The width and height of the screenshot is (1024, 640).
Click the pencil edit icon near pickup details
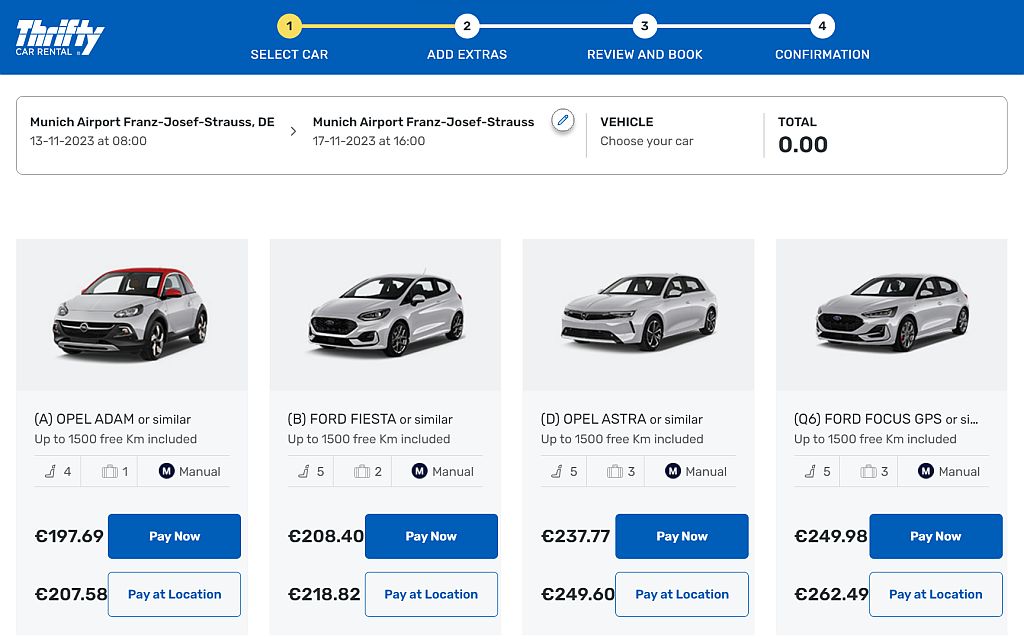click(562, 119)
